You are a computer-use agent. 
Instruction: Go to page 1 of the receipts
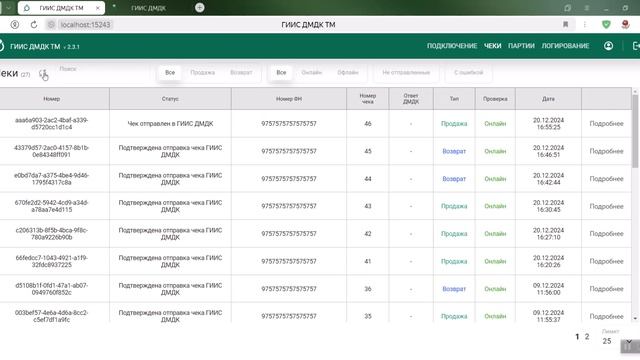click(x=577, y=337)
